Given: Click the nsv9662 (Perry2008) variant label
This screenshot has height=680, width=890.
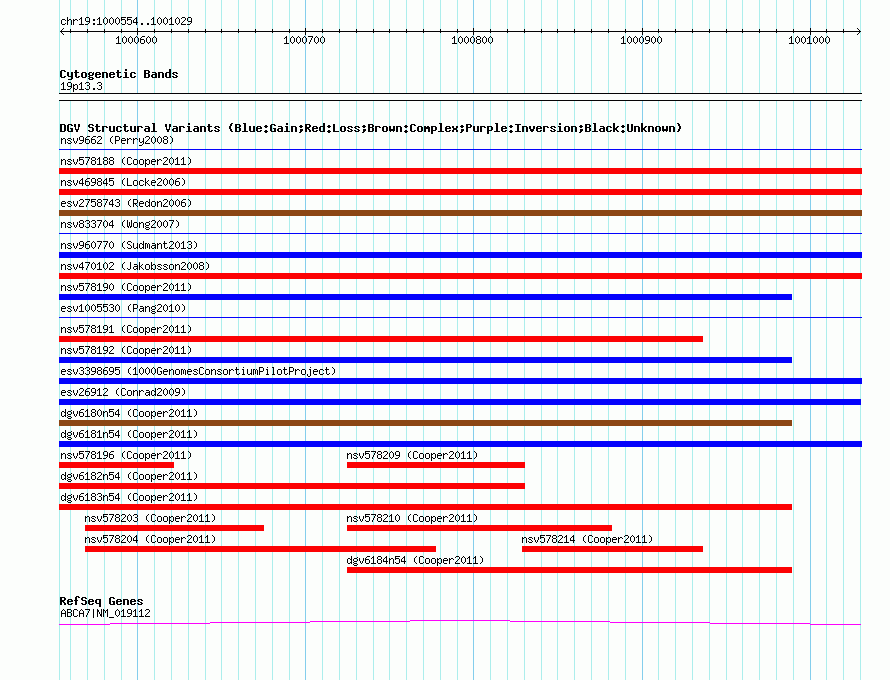Looking at the screenshot, I should tap(117, 140).
